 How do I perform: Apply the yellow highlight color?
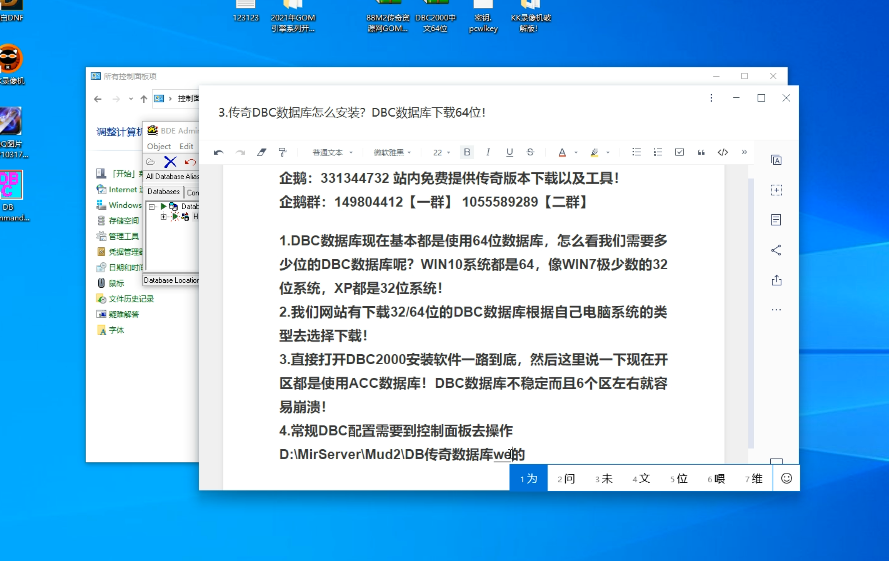coord(594,153)
